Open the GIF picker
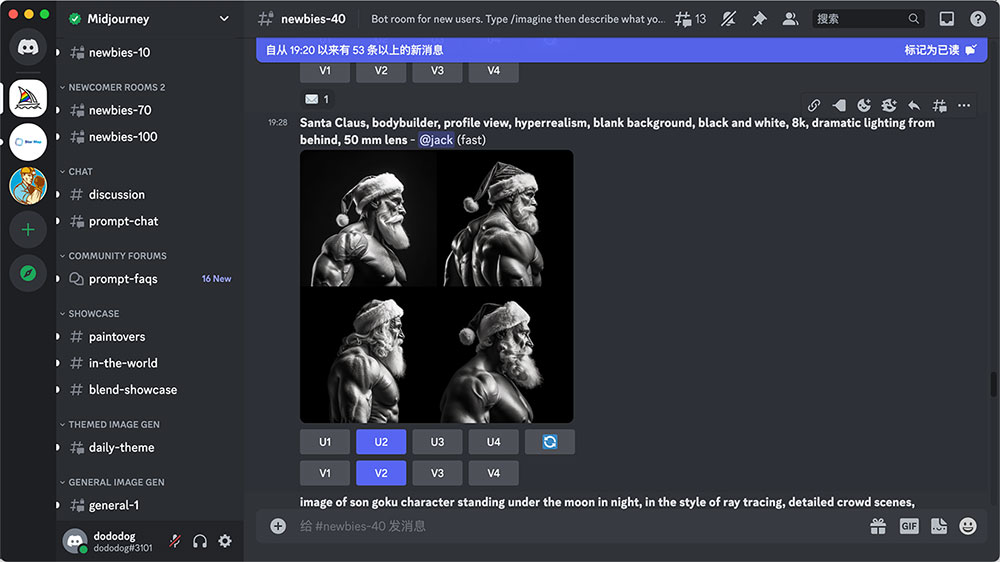1000x562 pixels. pyautogui.click(x=908, y=526)
